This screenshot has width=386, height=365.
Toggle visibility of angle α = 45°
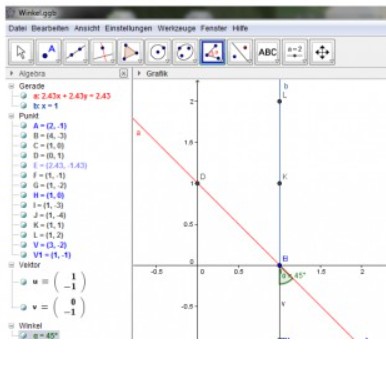[23, 335]
